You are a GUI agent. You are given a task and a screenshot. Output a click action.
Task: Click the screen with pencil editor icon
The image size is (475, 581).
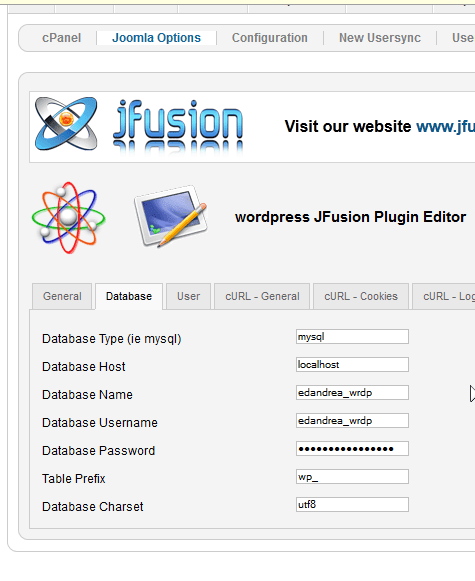point(171,216)
